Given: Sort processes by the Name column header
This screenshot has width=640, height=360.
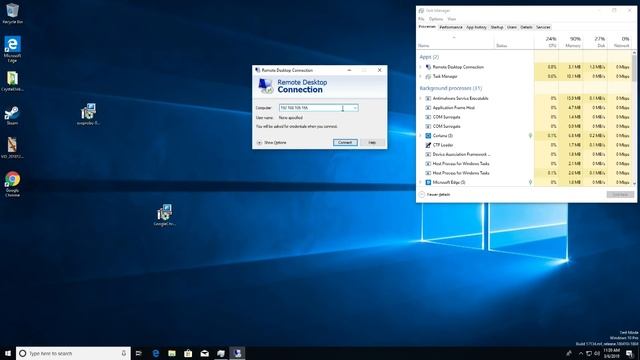Looking at the screenshot, I should [x=455, y=42].
